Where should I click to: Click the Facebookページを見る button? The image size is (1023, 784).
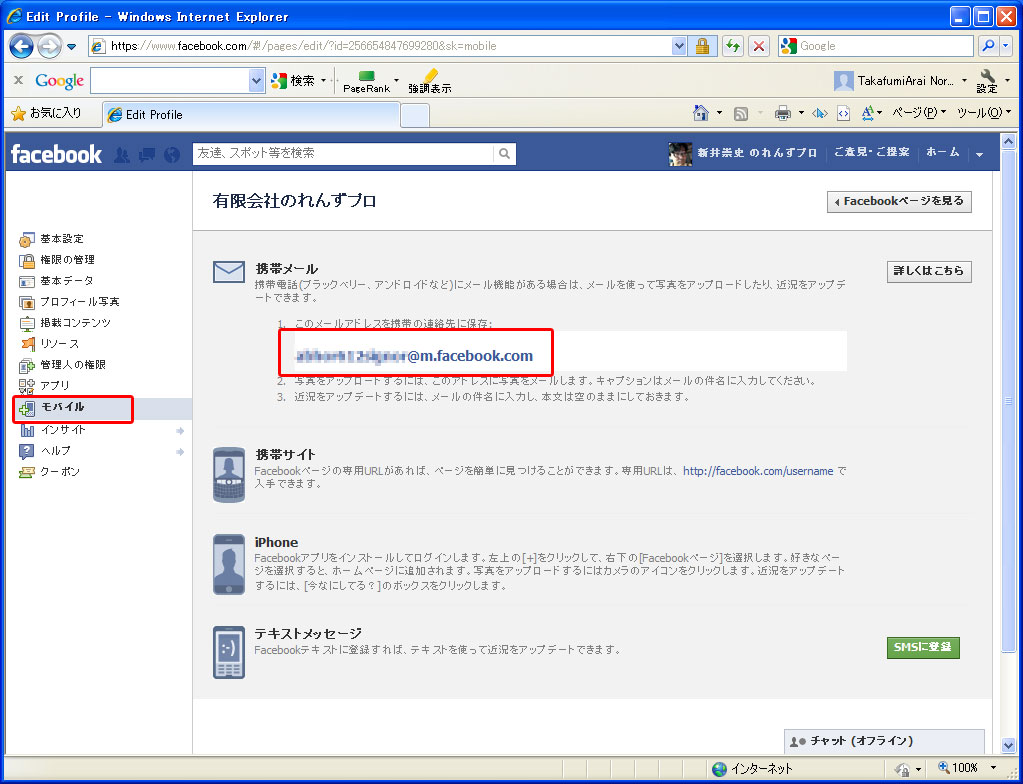click(899, 202)
